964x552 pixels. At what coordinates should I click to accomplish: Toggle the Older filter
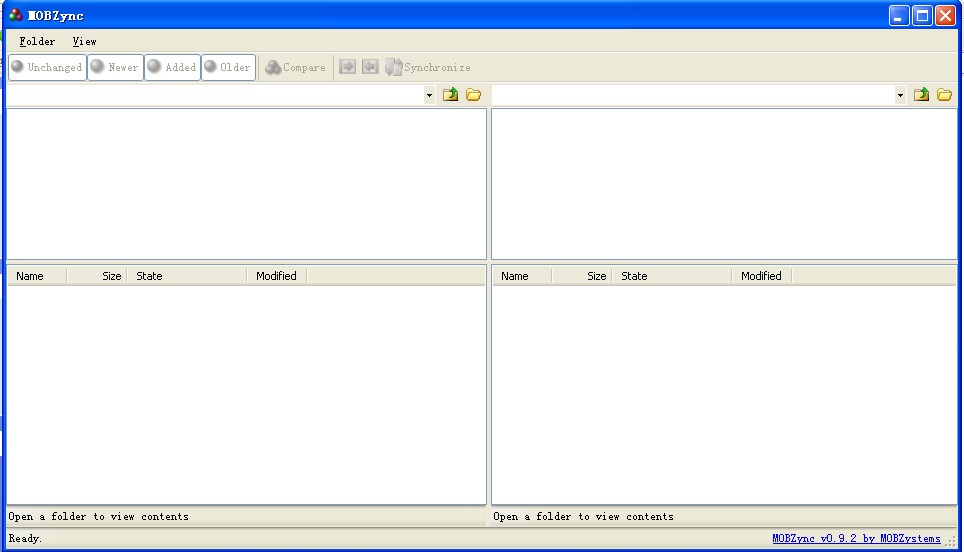[x=228, y=67]
